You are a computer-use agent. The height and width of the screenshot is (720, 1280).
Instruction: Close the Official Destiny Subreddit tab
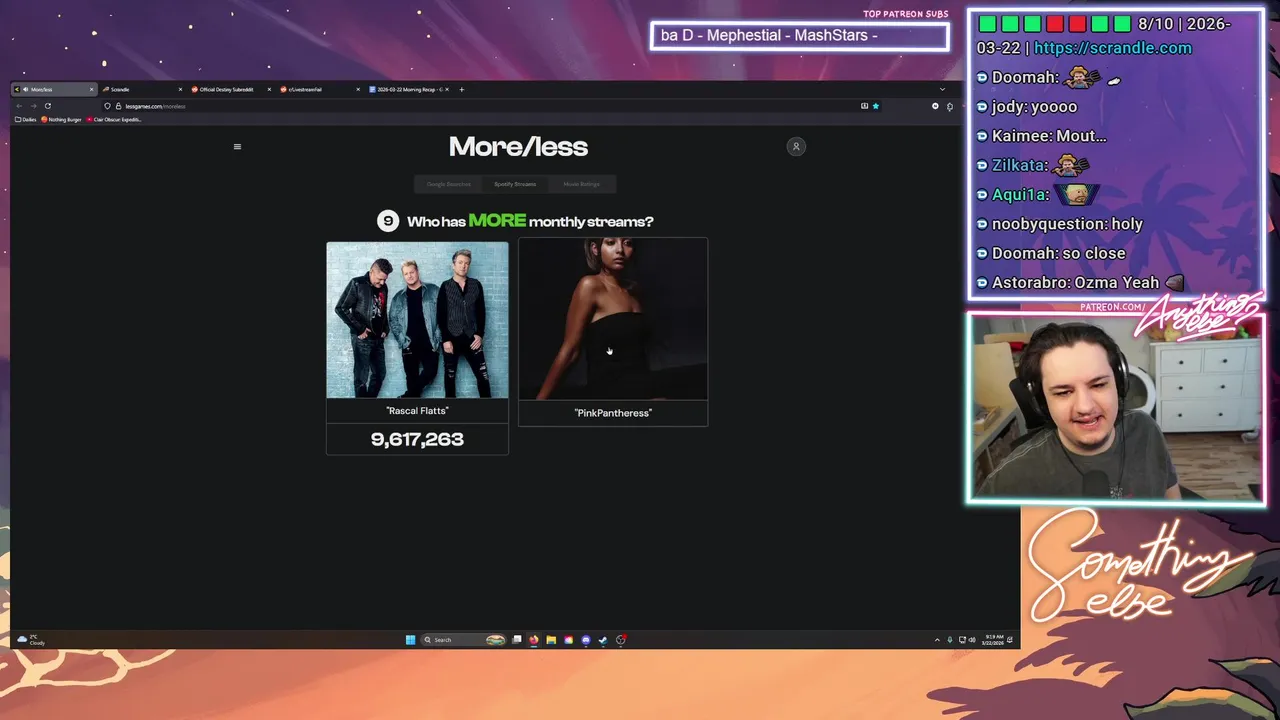click(x=269, y=89)
